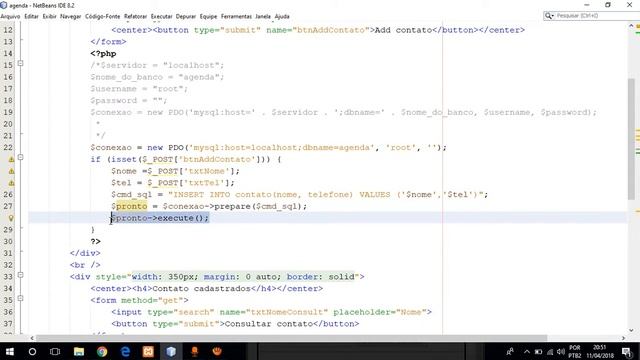Image resolution: width=640 pixels, height=360 pixels.
Task: Click the '?>' closing tag on line 30
Action: tap(96, 241)
